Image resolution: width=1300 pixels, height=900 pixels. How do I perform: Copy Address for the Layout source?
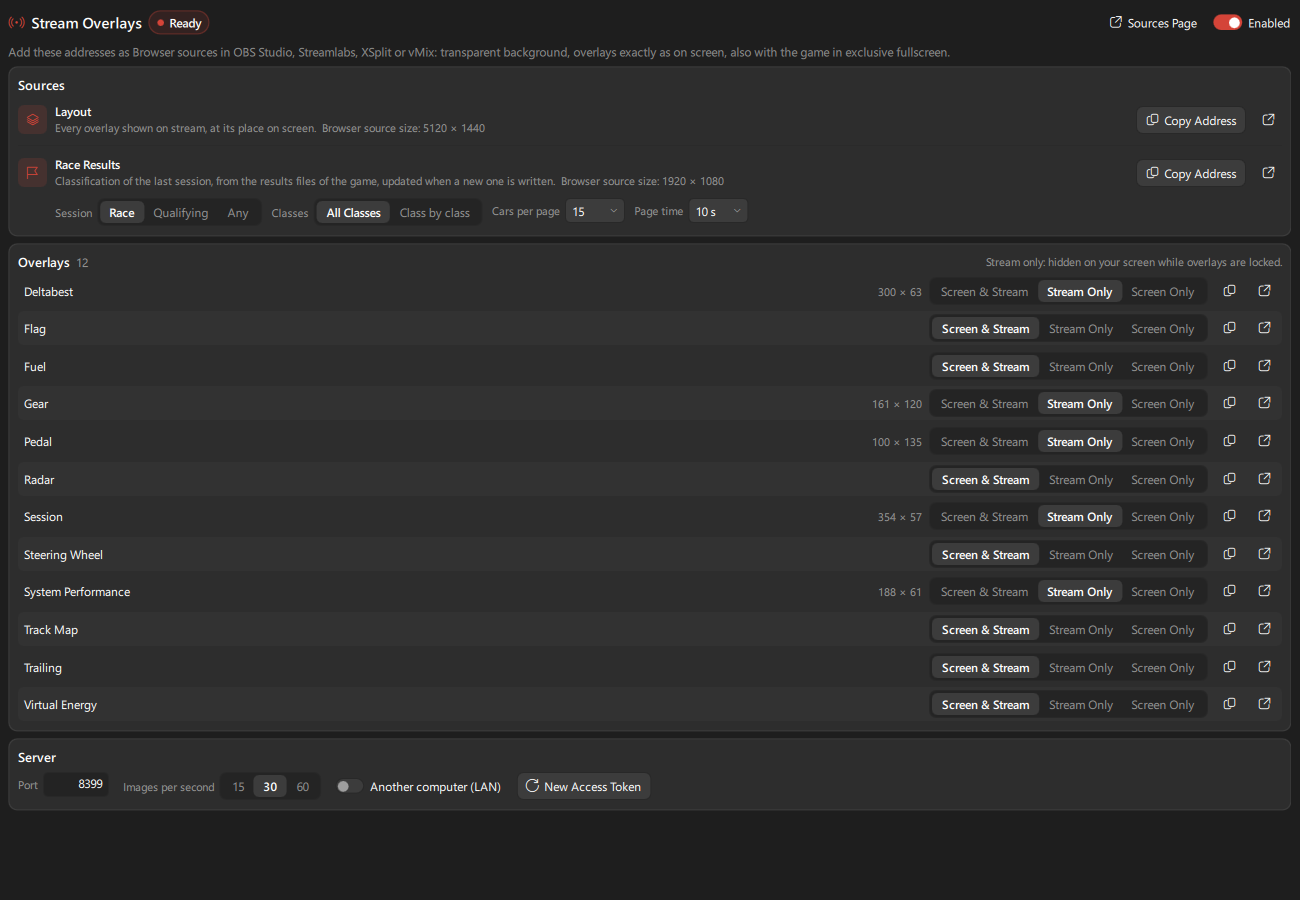pos(1191,120)
